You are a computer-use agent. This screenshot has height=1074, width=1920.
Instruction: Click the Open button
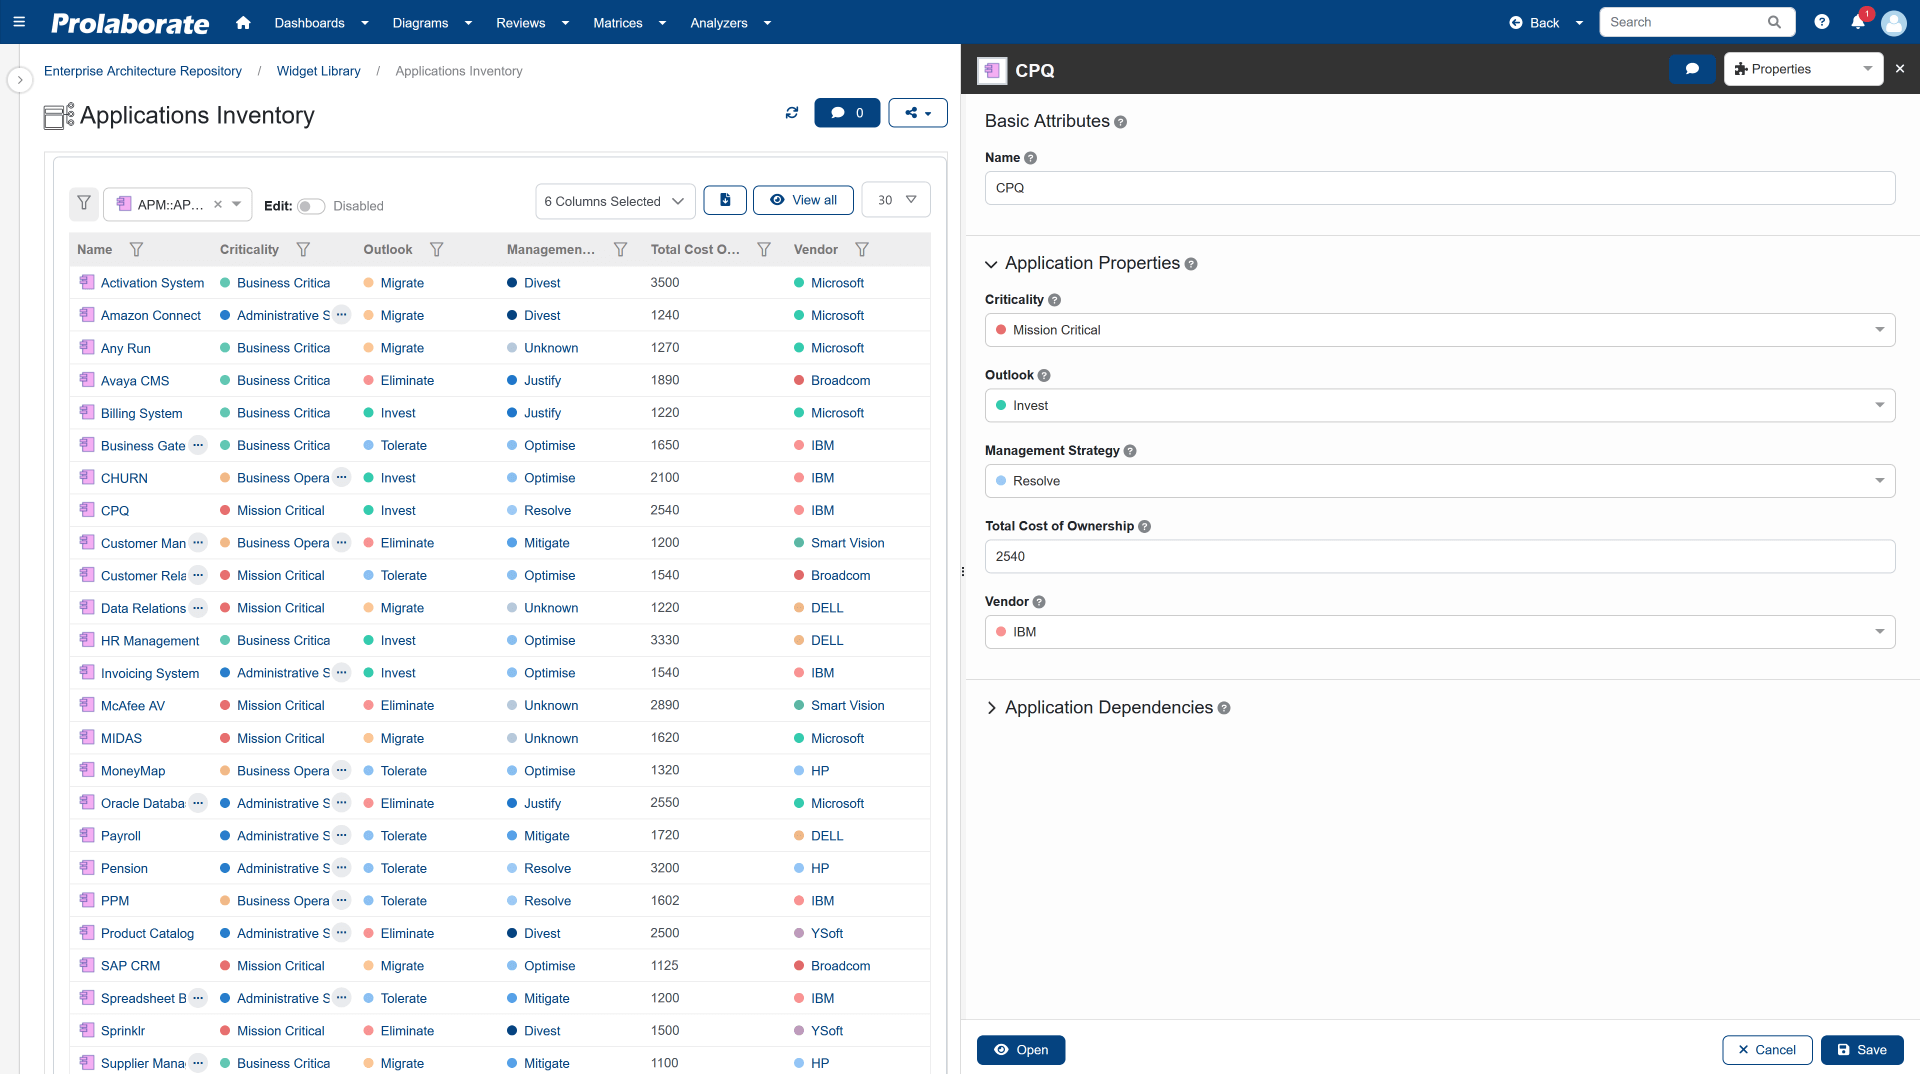click(1021, 1050)
